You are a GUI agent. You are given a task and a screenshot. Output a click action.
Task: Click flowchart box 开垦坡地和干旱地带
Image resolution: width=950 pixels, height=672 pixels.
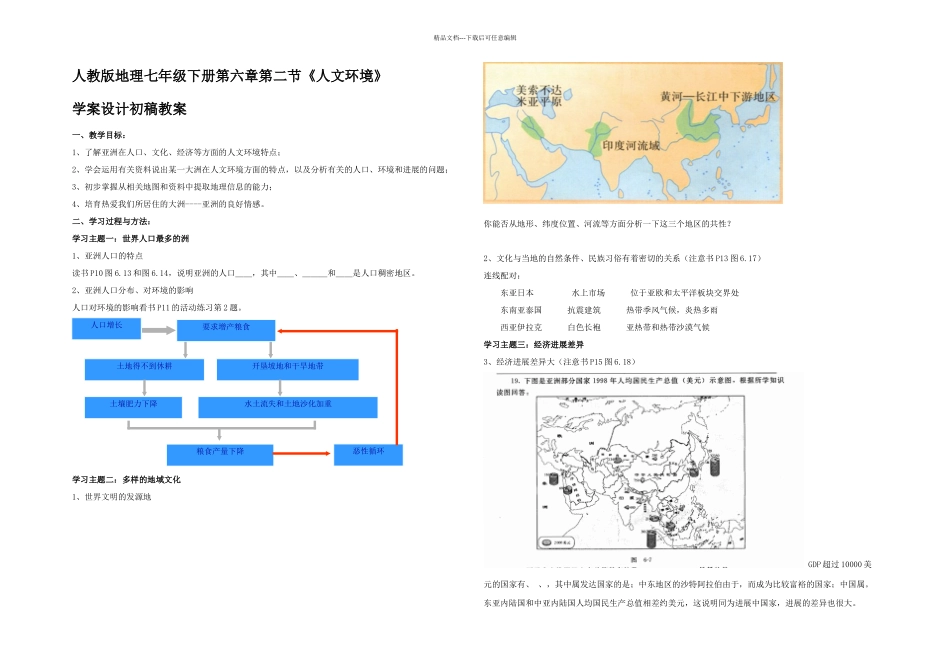(288, 370)
